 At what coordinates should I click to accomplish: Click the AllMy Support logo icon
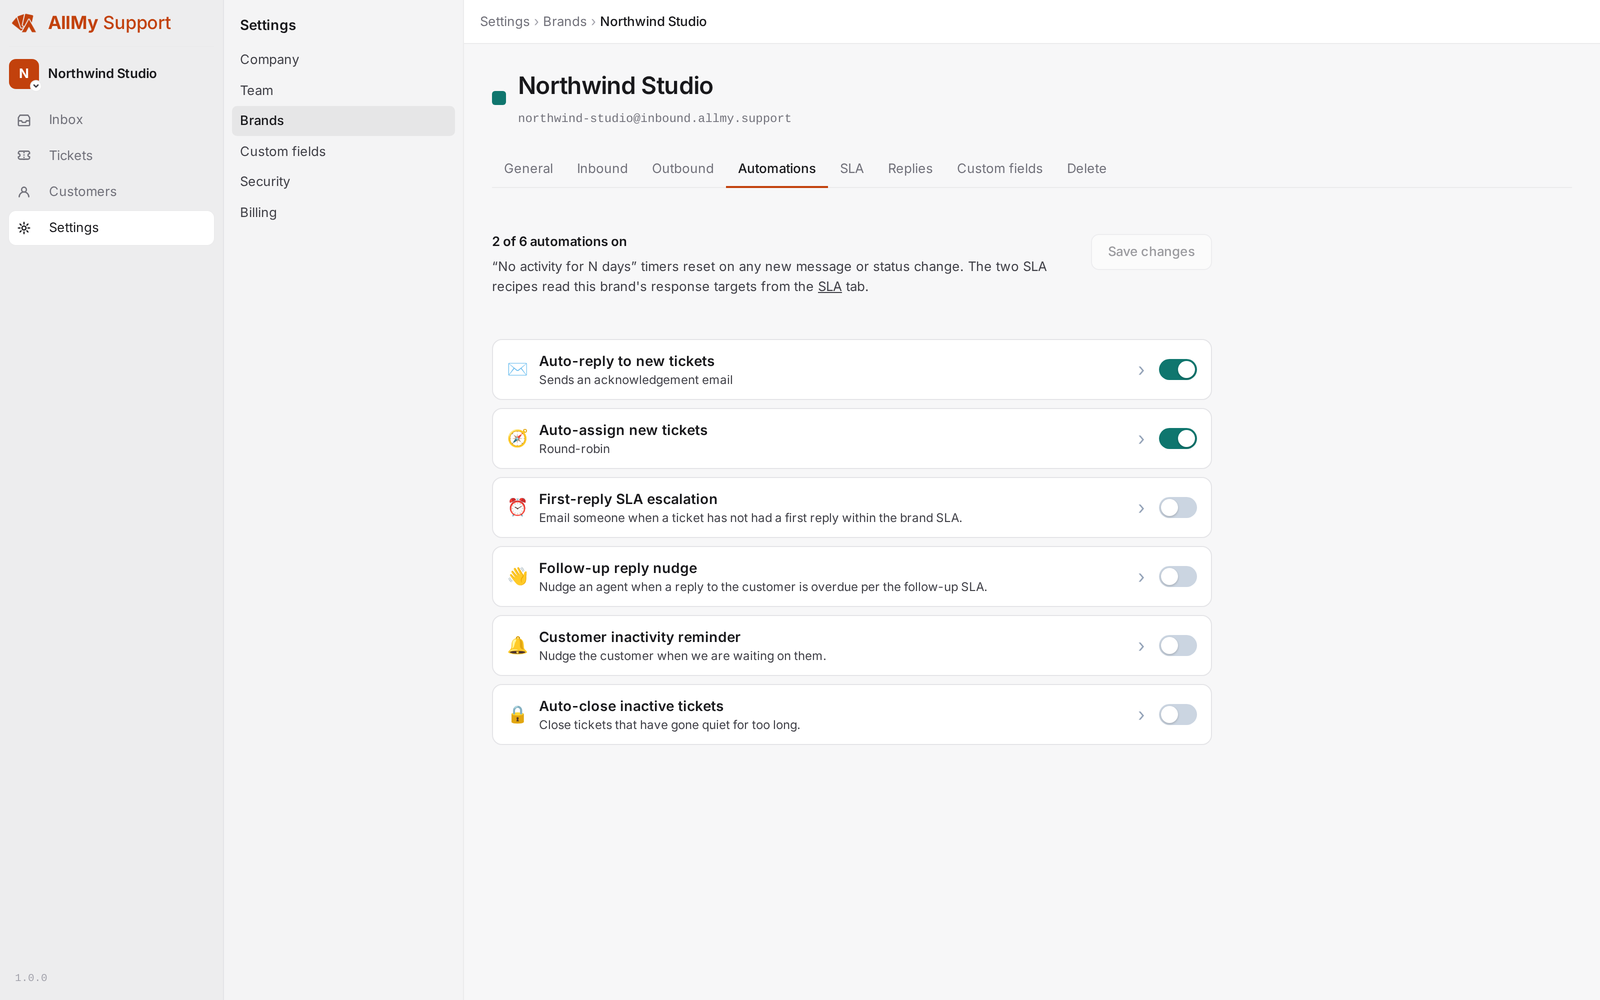[24, 23]
